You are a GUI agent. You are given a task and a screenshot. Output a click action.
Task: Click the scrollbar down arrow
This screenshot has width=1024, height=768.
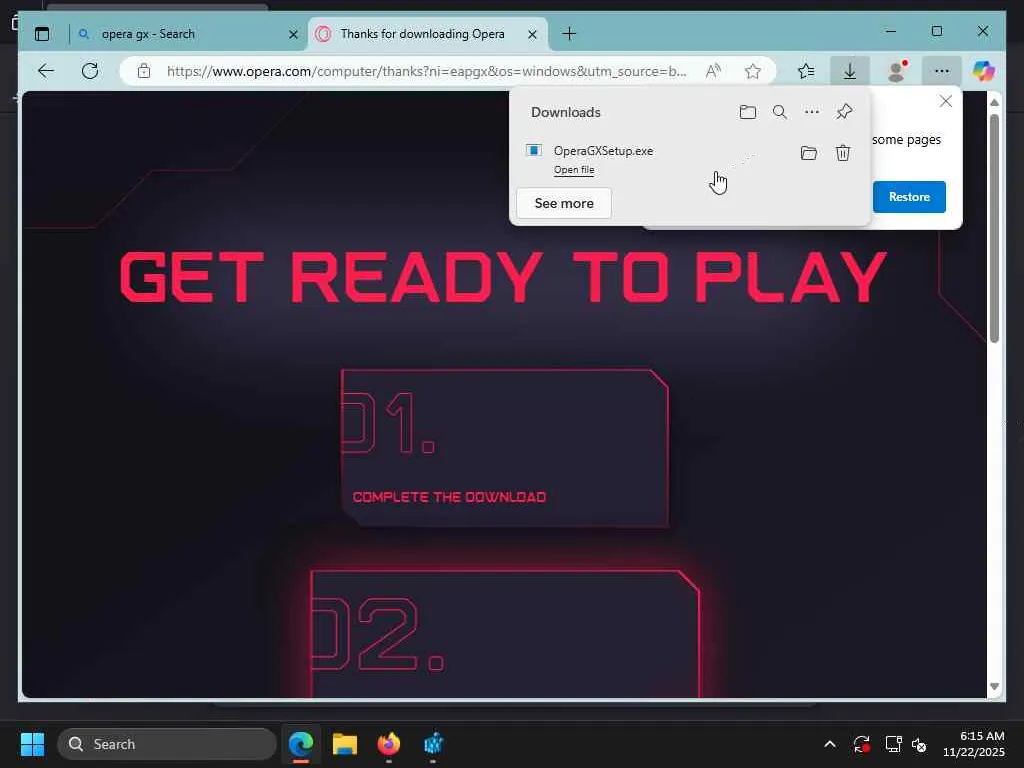(994, 686)
